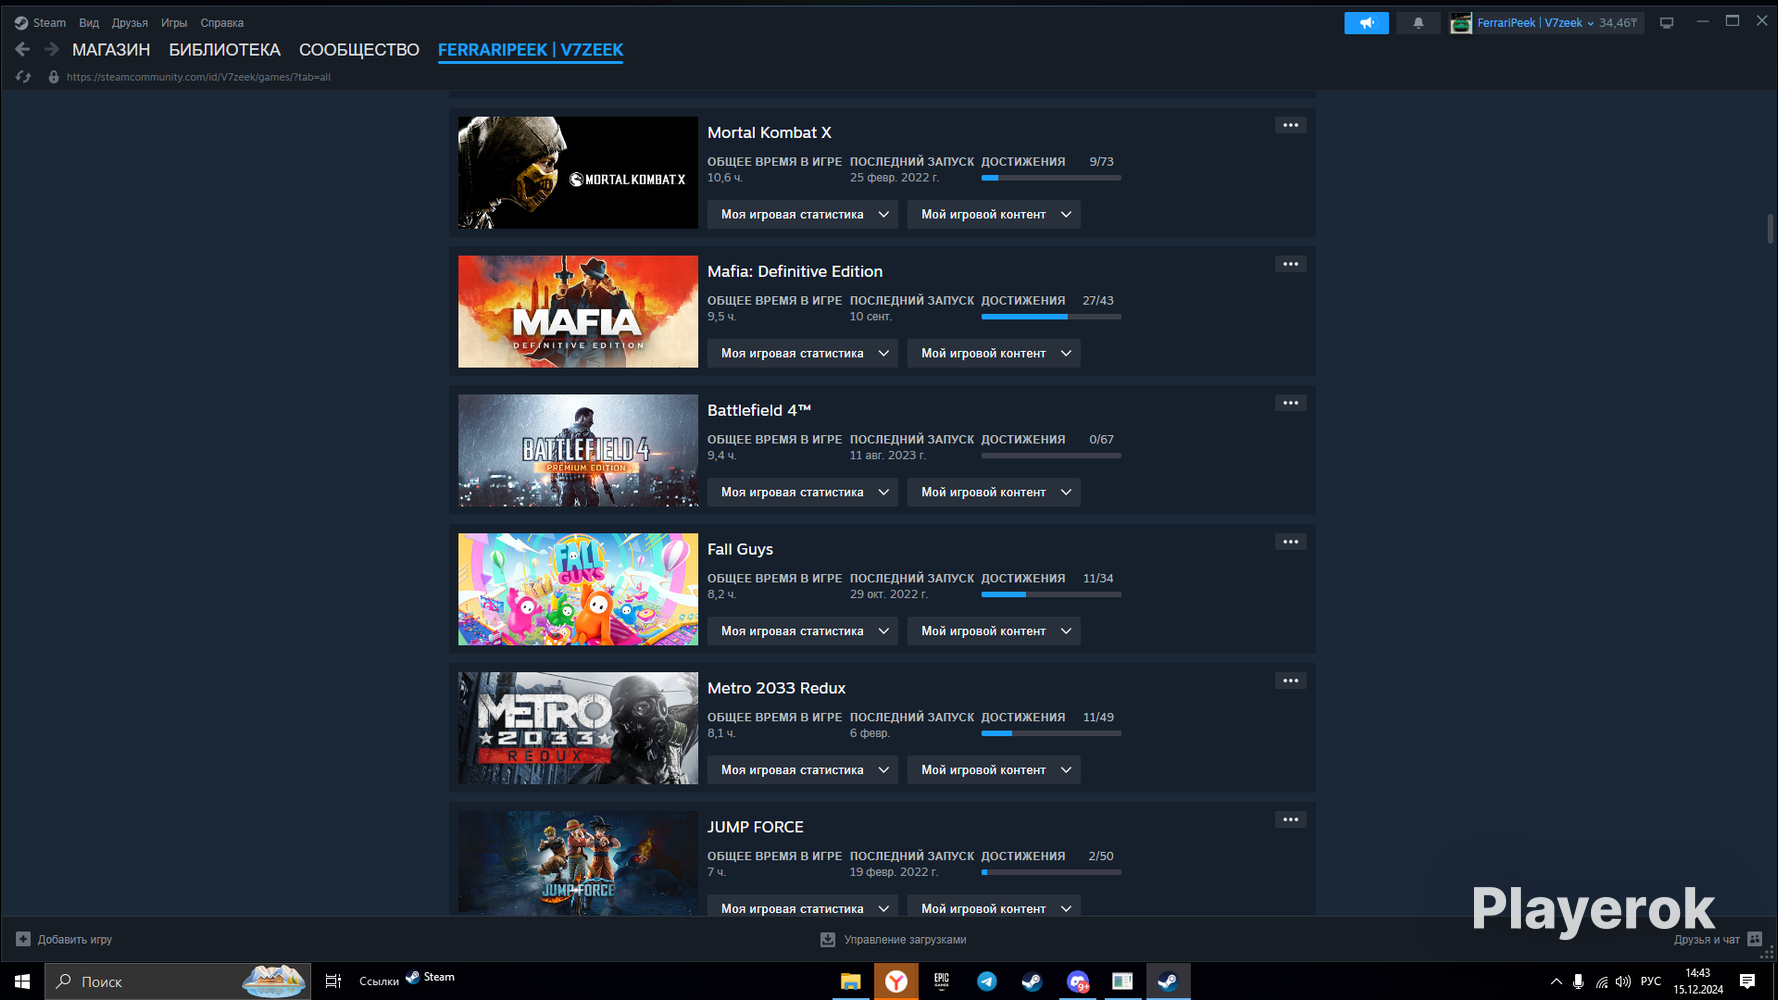Open the friends list icon at bottom right

point(1755,939)
